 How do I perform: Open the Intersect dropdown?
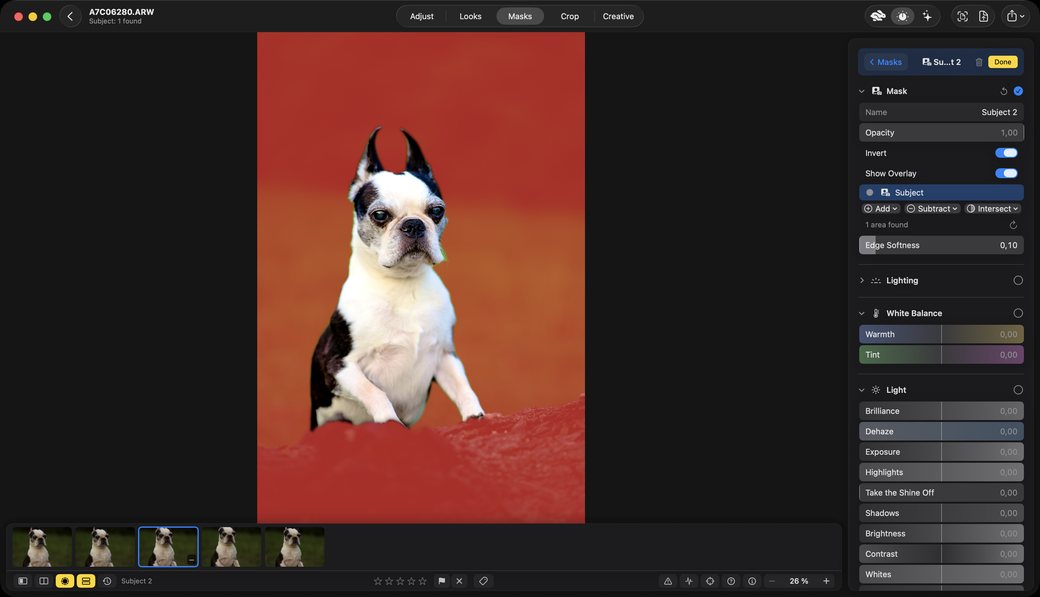(992, 208)
